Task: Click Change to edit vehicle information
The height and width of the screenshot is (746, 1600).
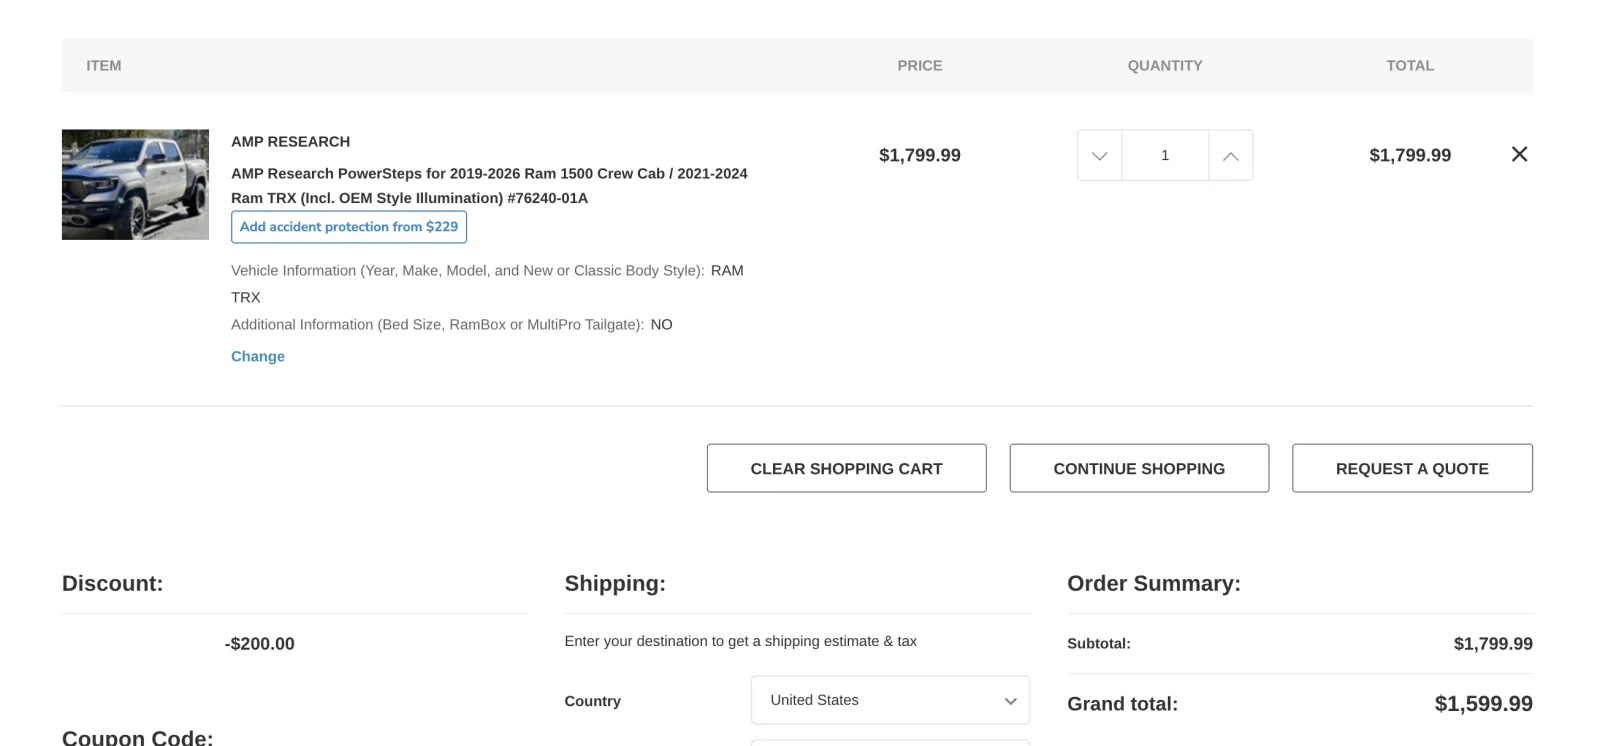Action: tap(258, 356)
